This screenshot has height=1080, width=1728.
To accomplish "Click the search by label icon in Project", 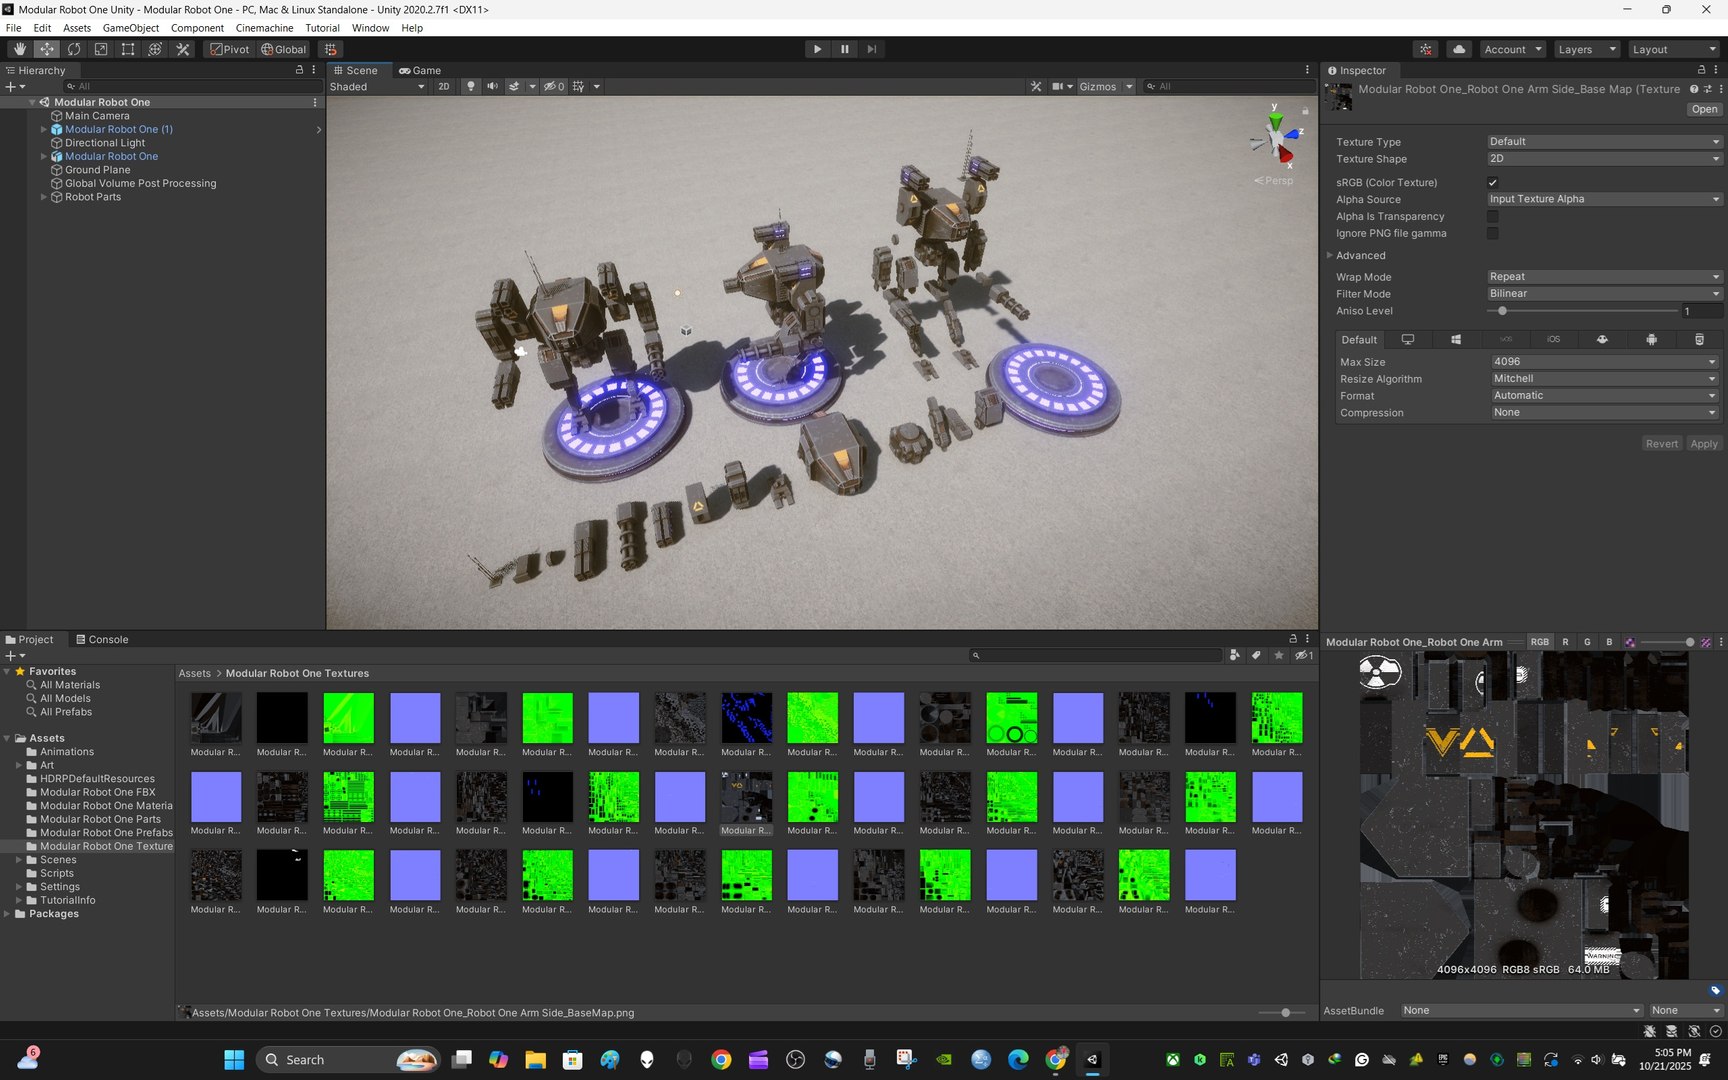I will (1257, 656).
